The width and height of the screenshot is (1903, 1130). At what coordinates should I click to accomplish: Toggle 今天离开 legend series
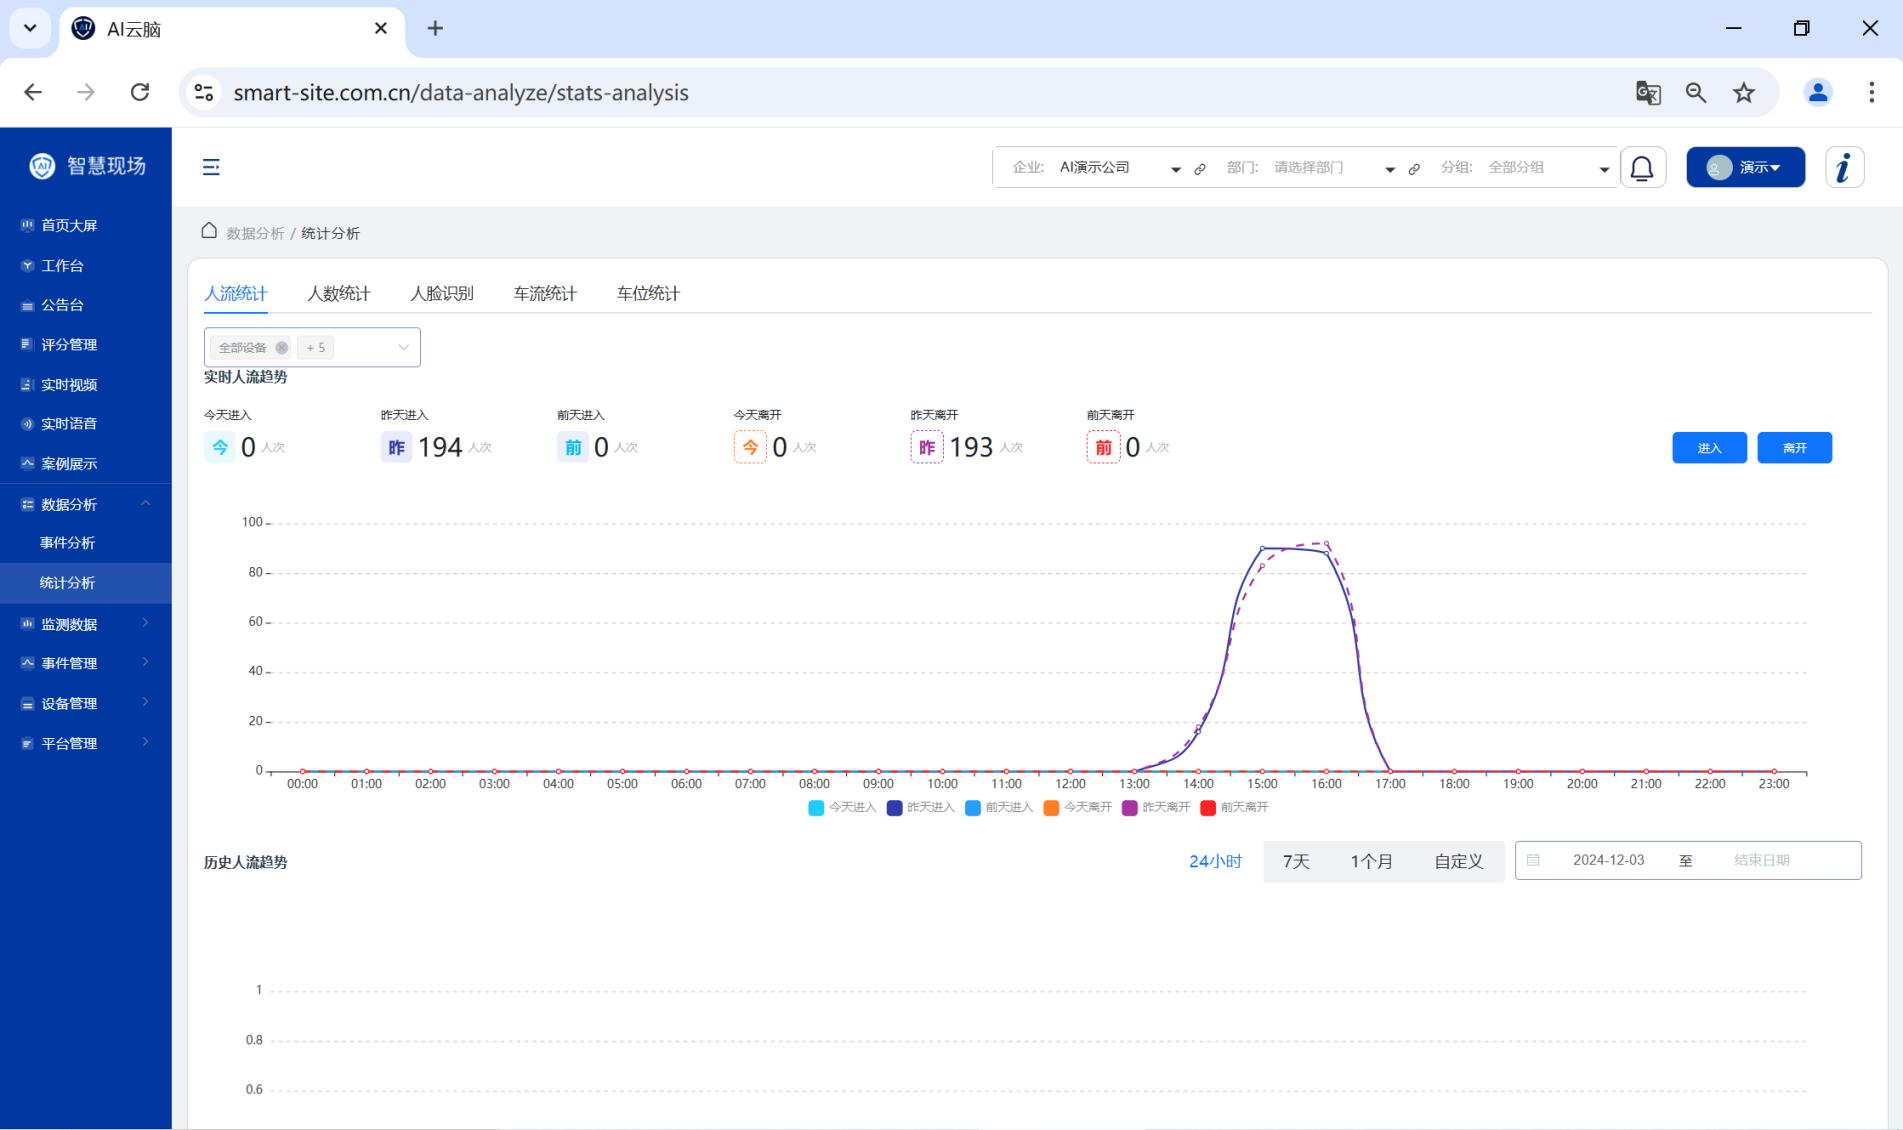click(x=1077, y=808)
